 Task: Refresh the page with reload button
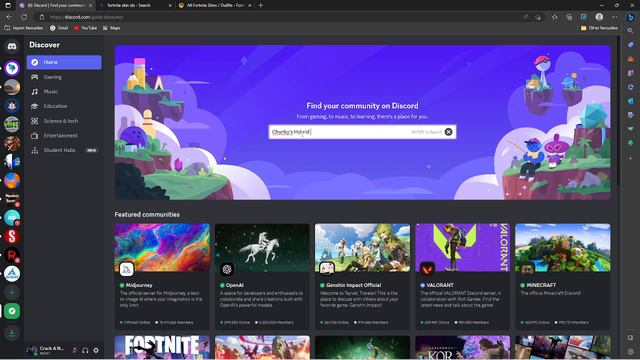pyautogui.click(x=24, y=17)
